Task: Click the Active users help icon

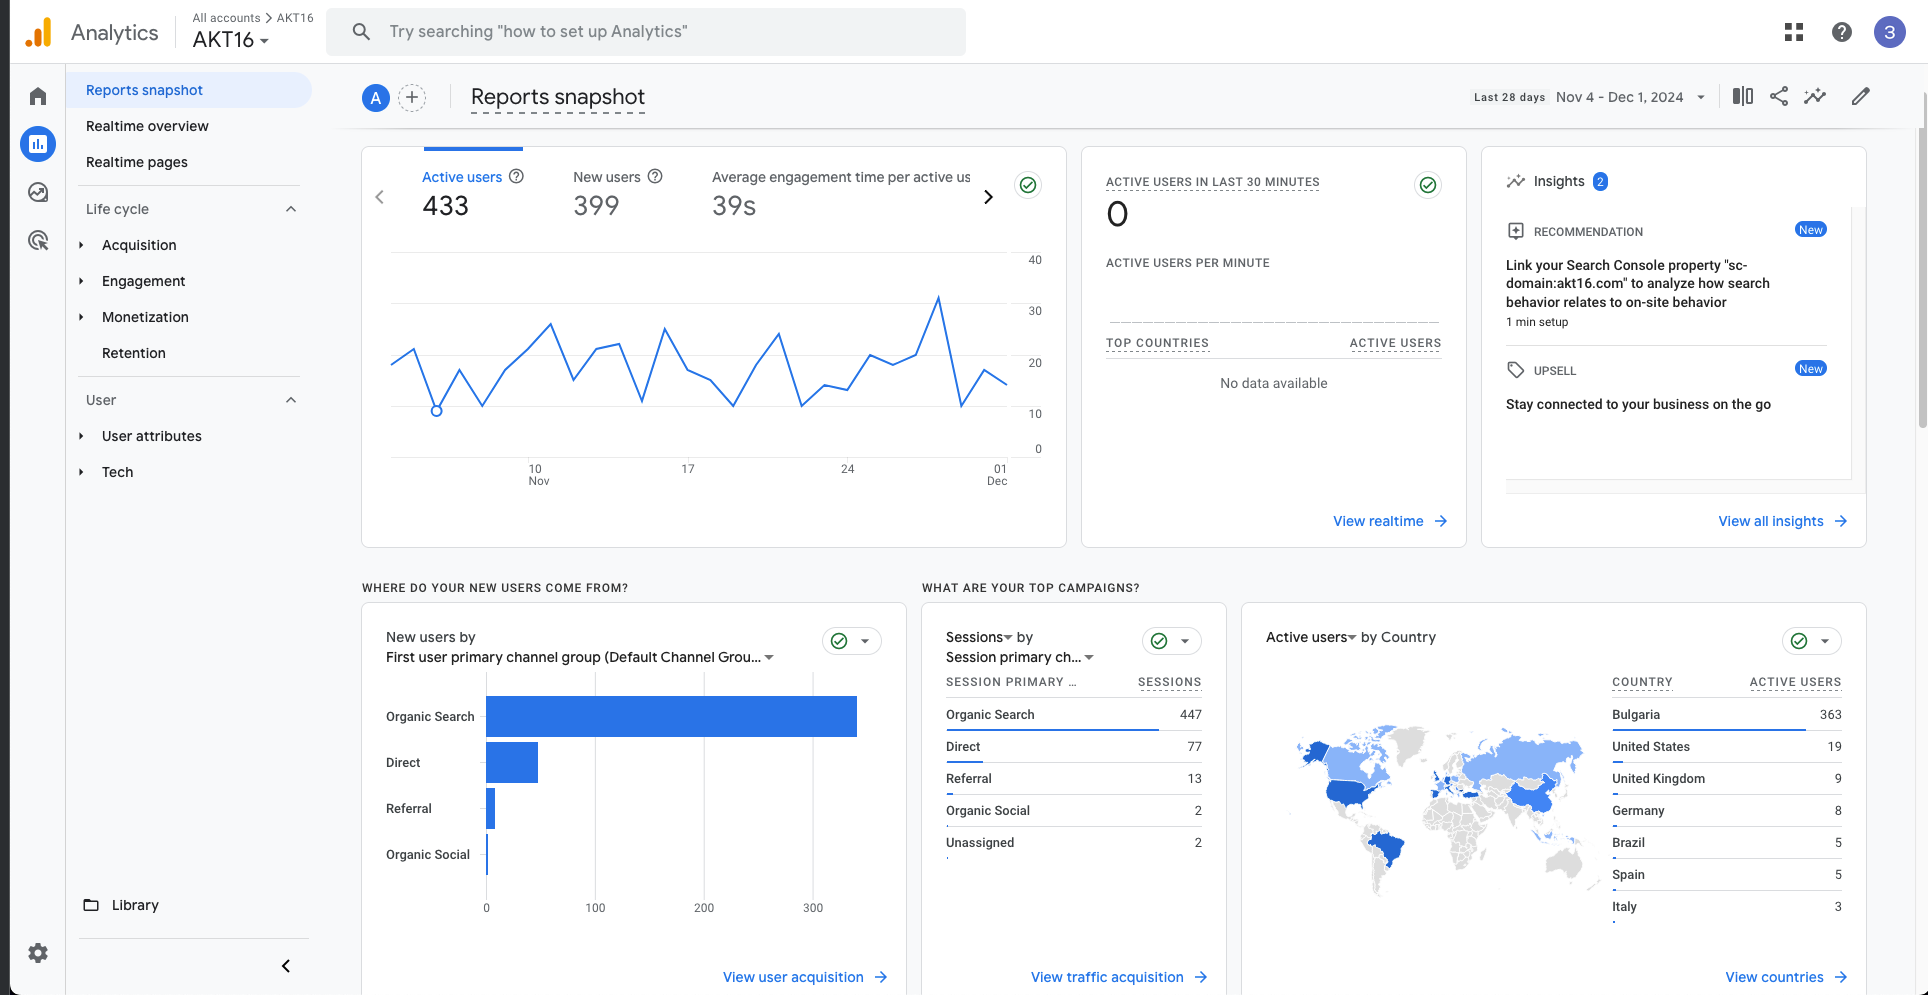Action: pyautogui.click(x=516, y=176)
